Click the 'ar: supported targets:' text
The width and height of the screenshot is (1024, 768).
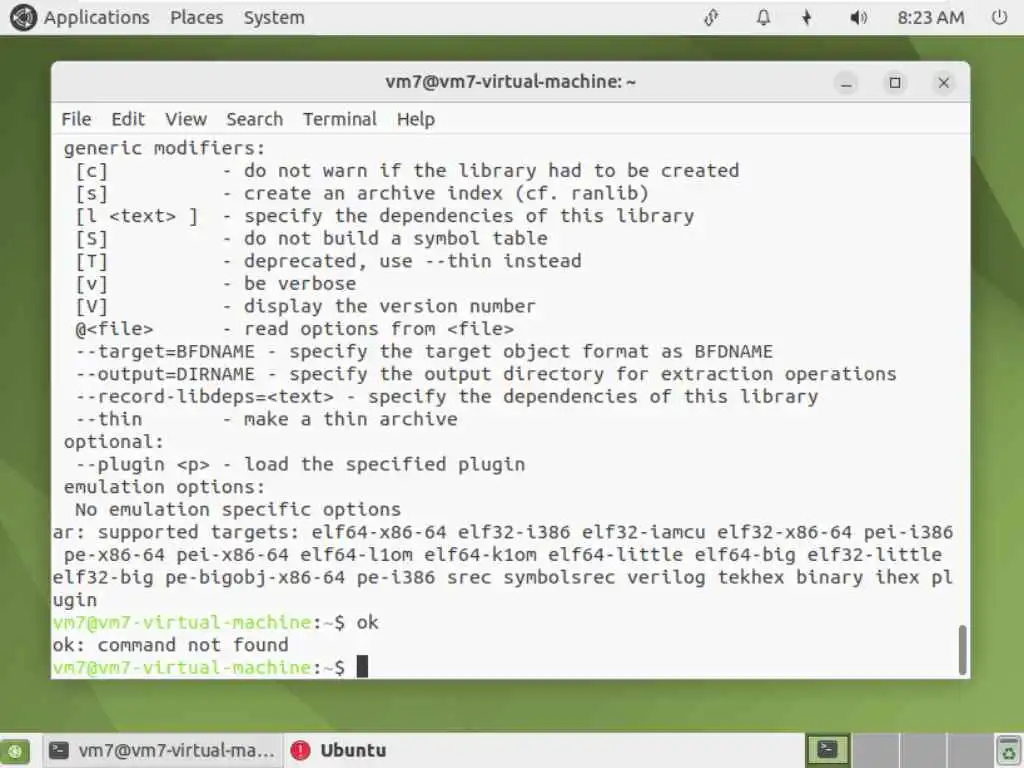(176, 532)
